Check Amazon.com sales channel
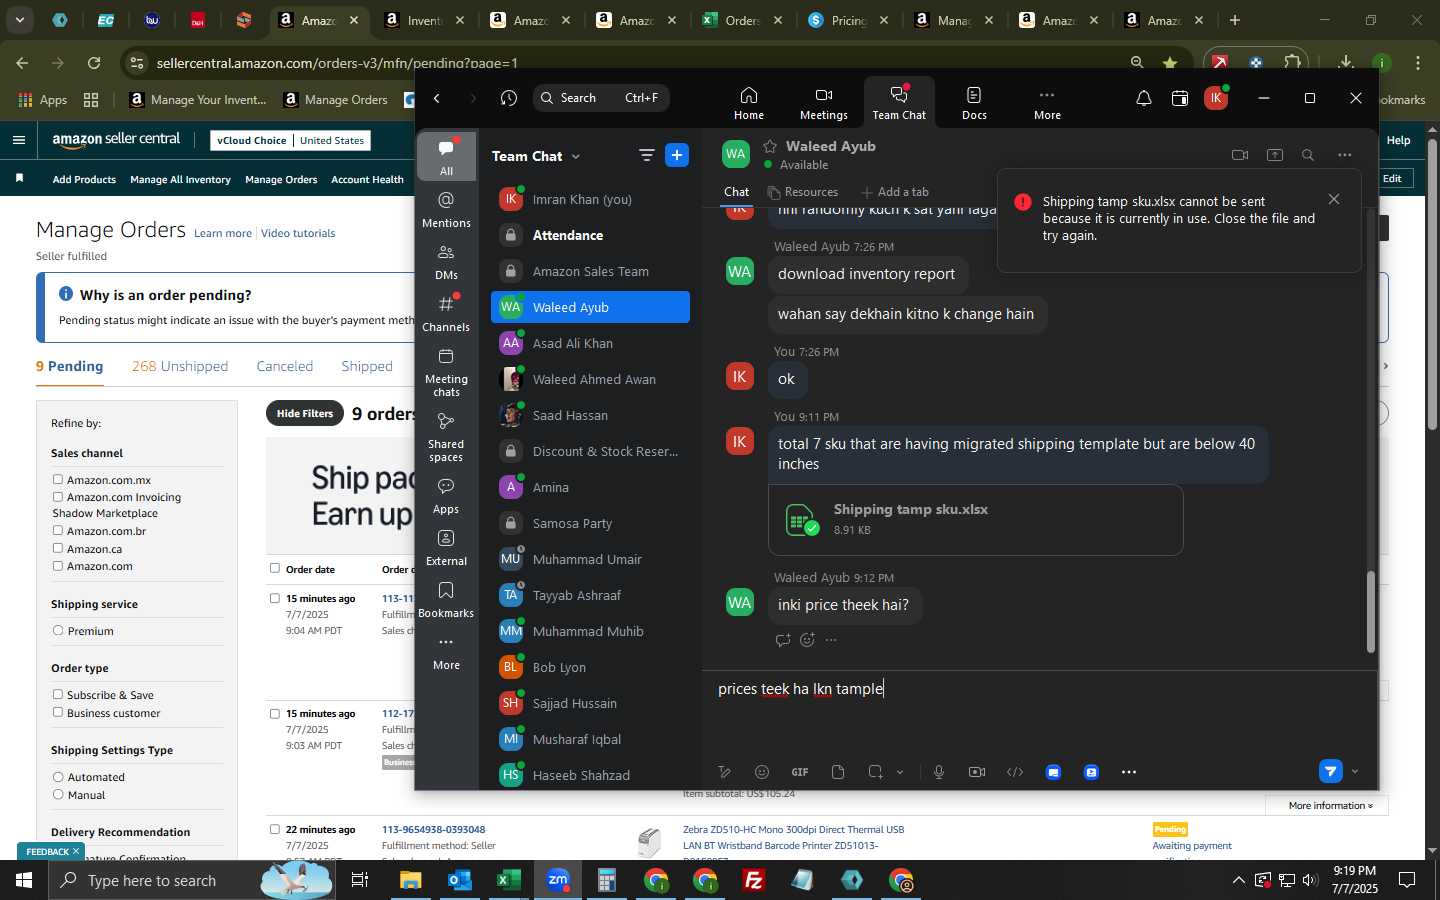 coord(58,566)
